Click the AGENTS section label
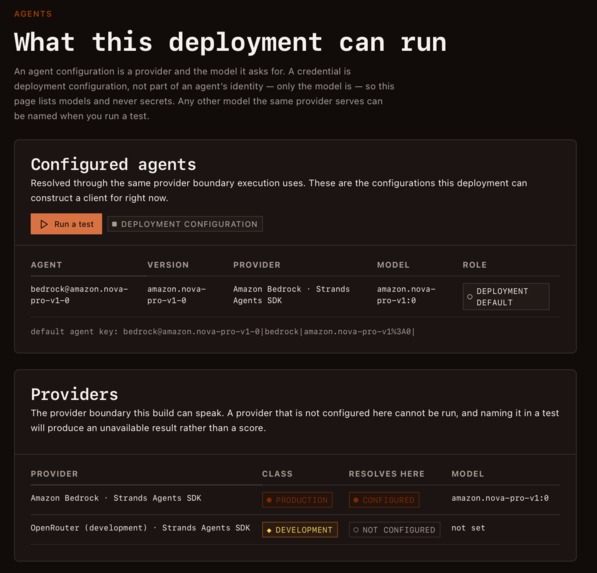The height and width of the screenshot is (573, 597). click(33, 14)
